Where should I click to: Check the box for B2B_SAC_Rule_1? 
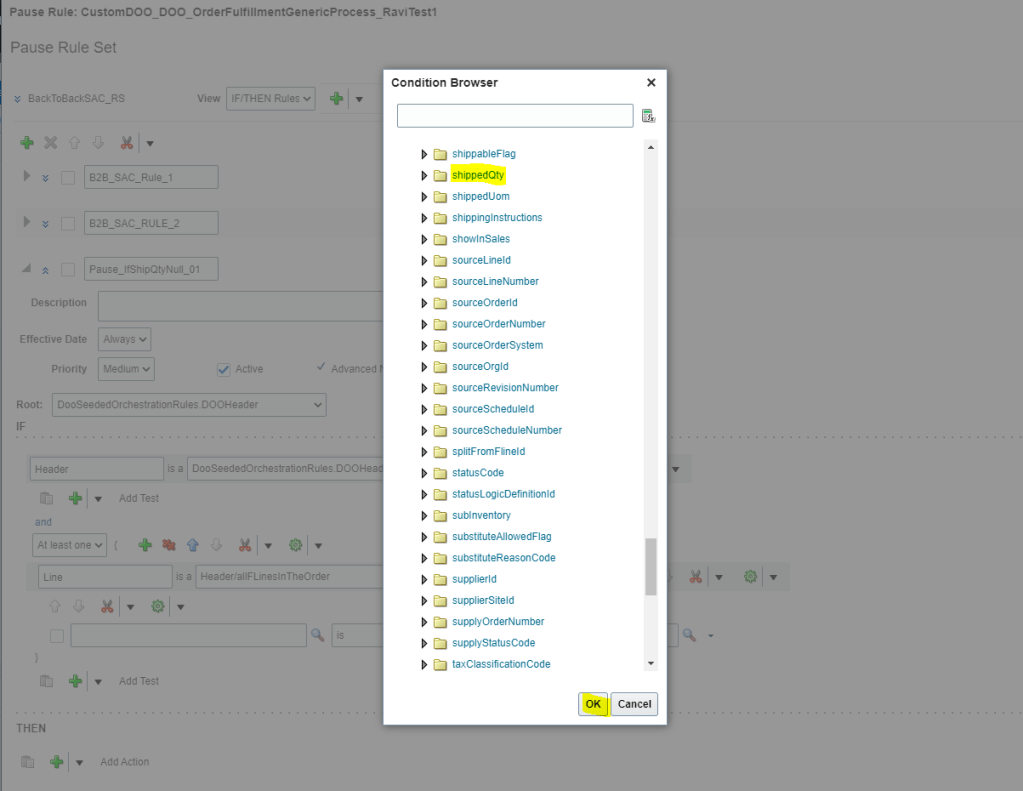pyautogui.click(x=68, y=178)
